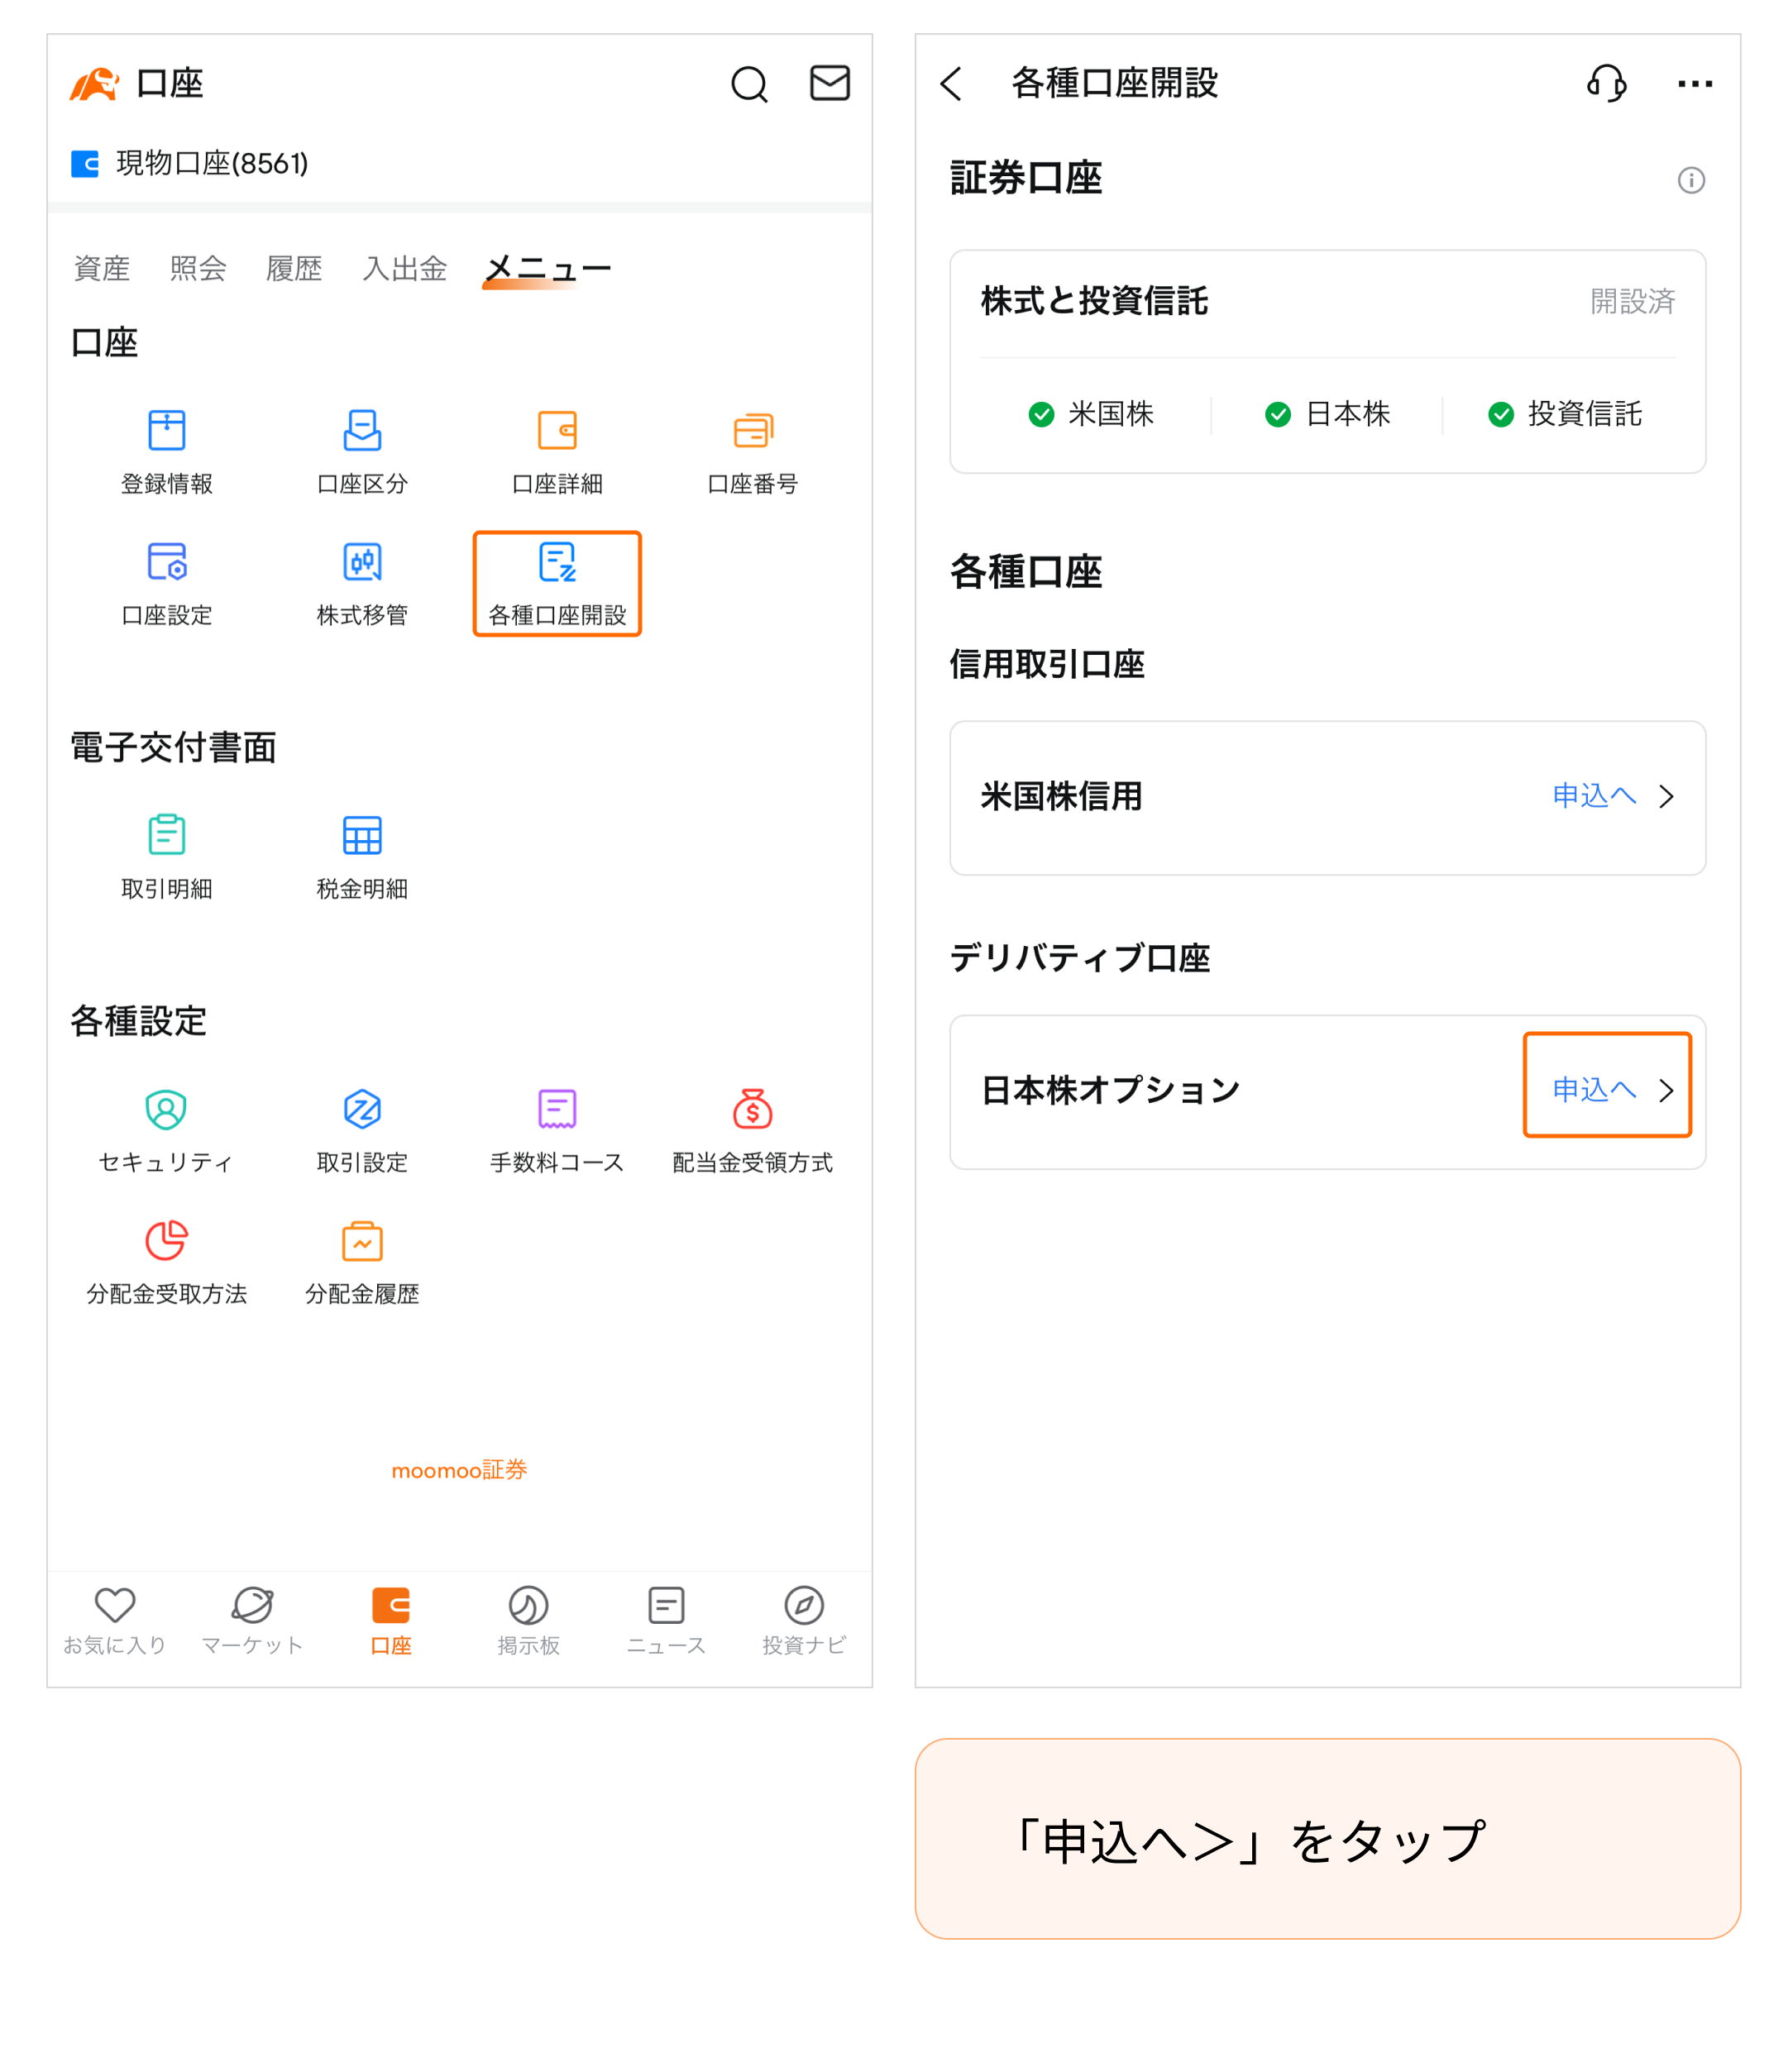Open 口座詳細 wallet icon

click(557, 431)
